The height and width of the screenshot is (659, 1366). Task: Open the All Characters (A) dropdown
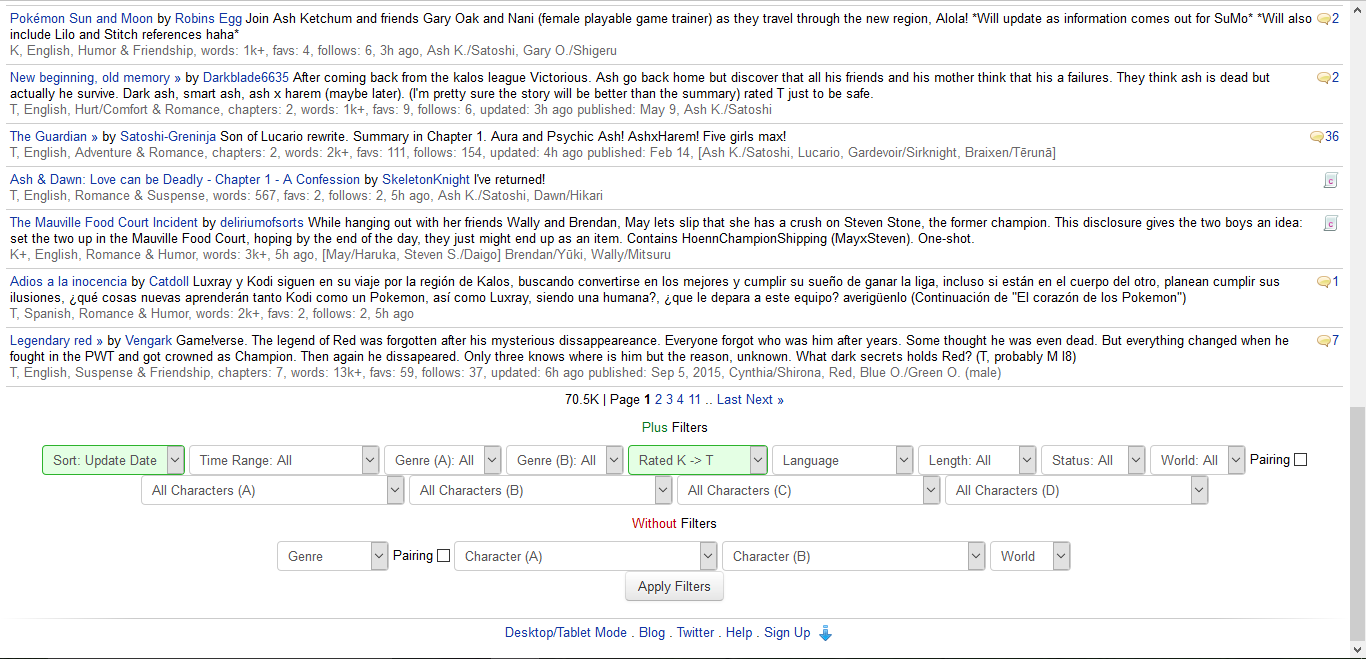(273, 490)
